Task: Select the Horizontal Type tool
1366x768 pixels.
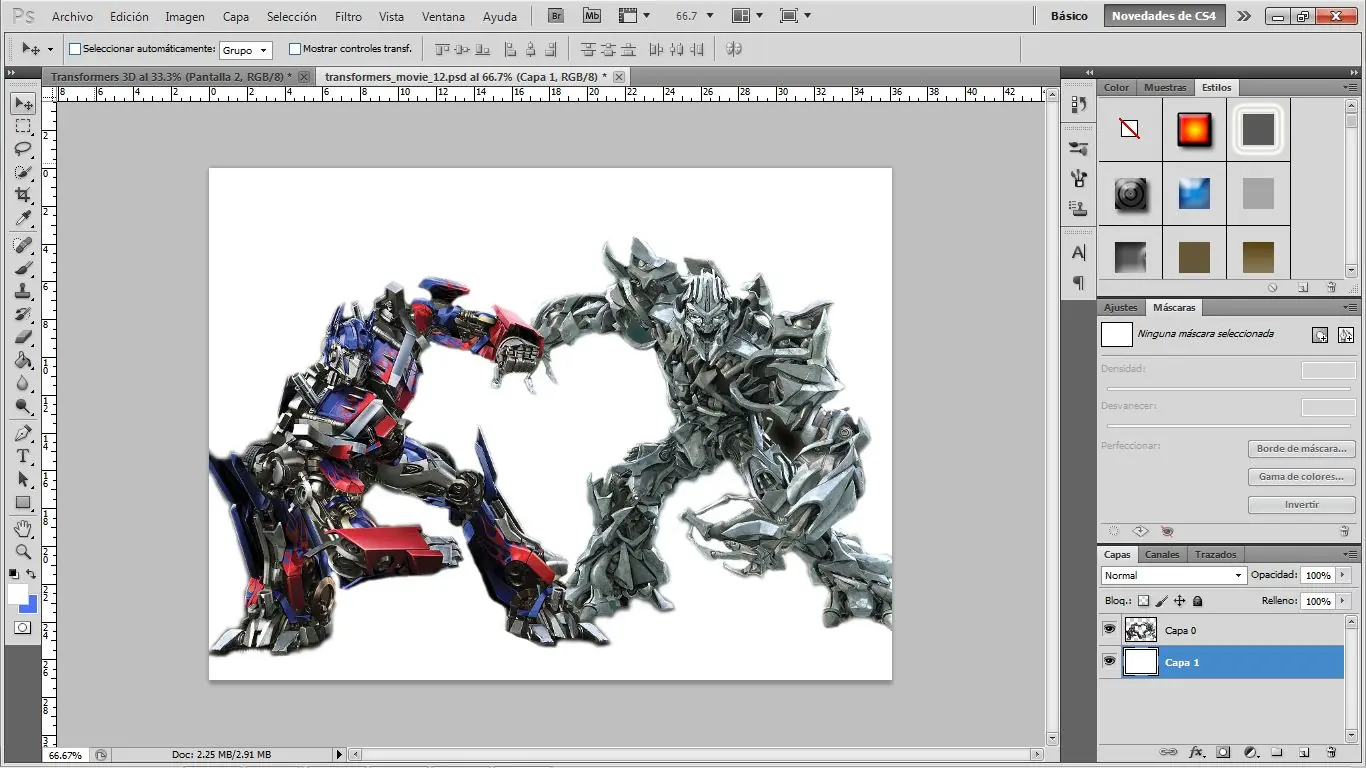Action: (x=23, y=456)
